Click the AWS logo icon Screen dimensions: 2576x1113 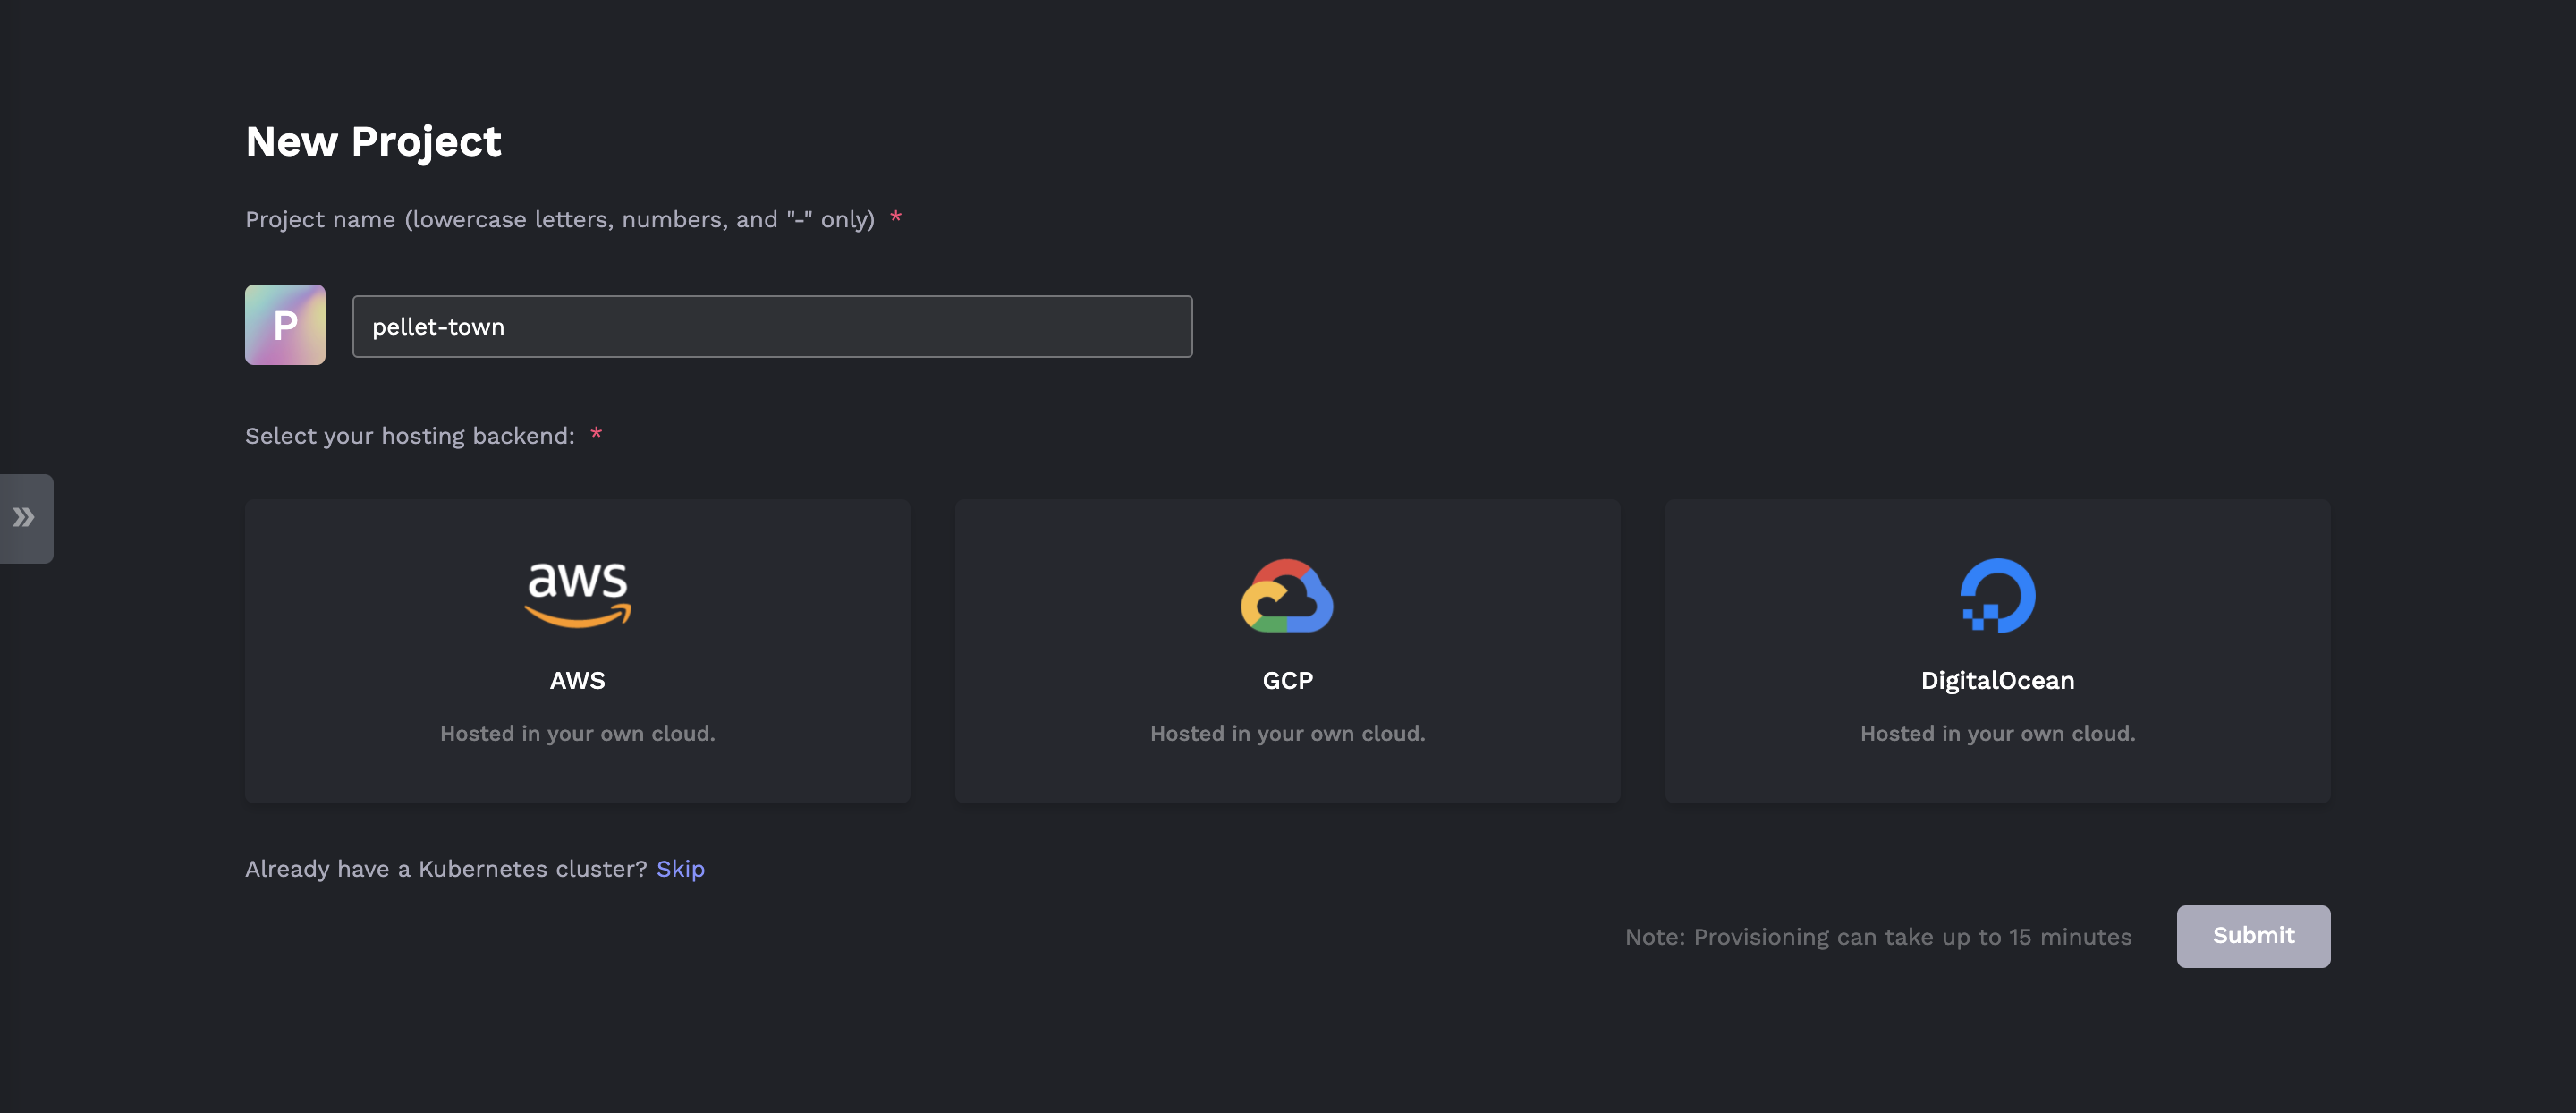click(577, 594)
